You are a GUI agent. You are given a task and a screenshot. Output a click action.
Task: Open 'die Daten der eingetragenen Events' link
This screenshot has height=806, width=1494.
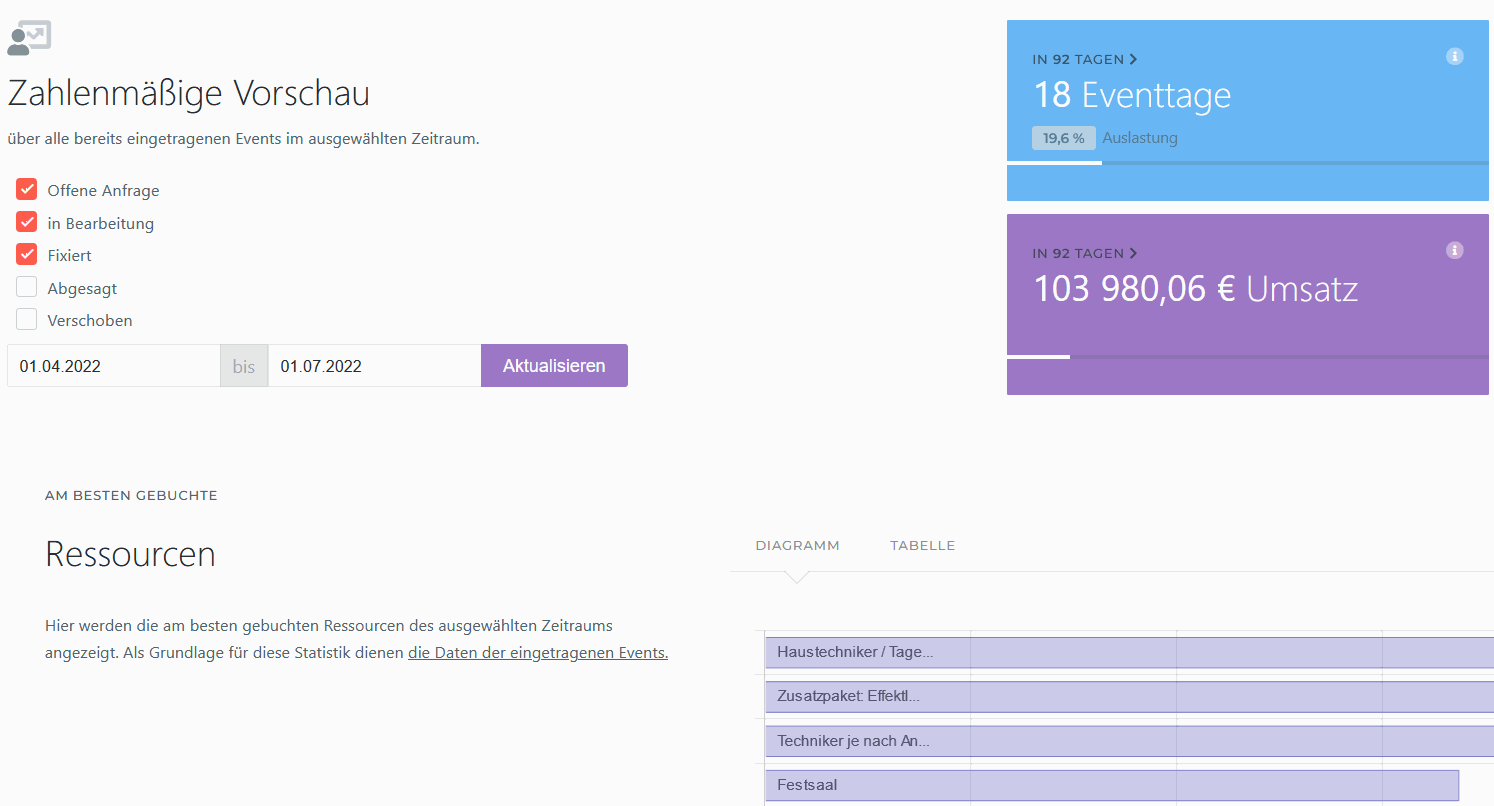[537, 653]
